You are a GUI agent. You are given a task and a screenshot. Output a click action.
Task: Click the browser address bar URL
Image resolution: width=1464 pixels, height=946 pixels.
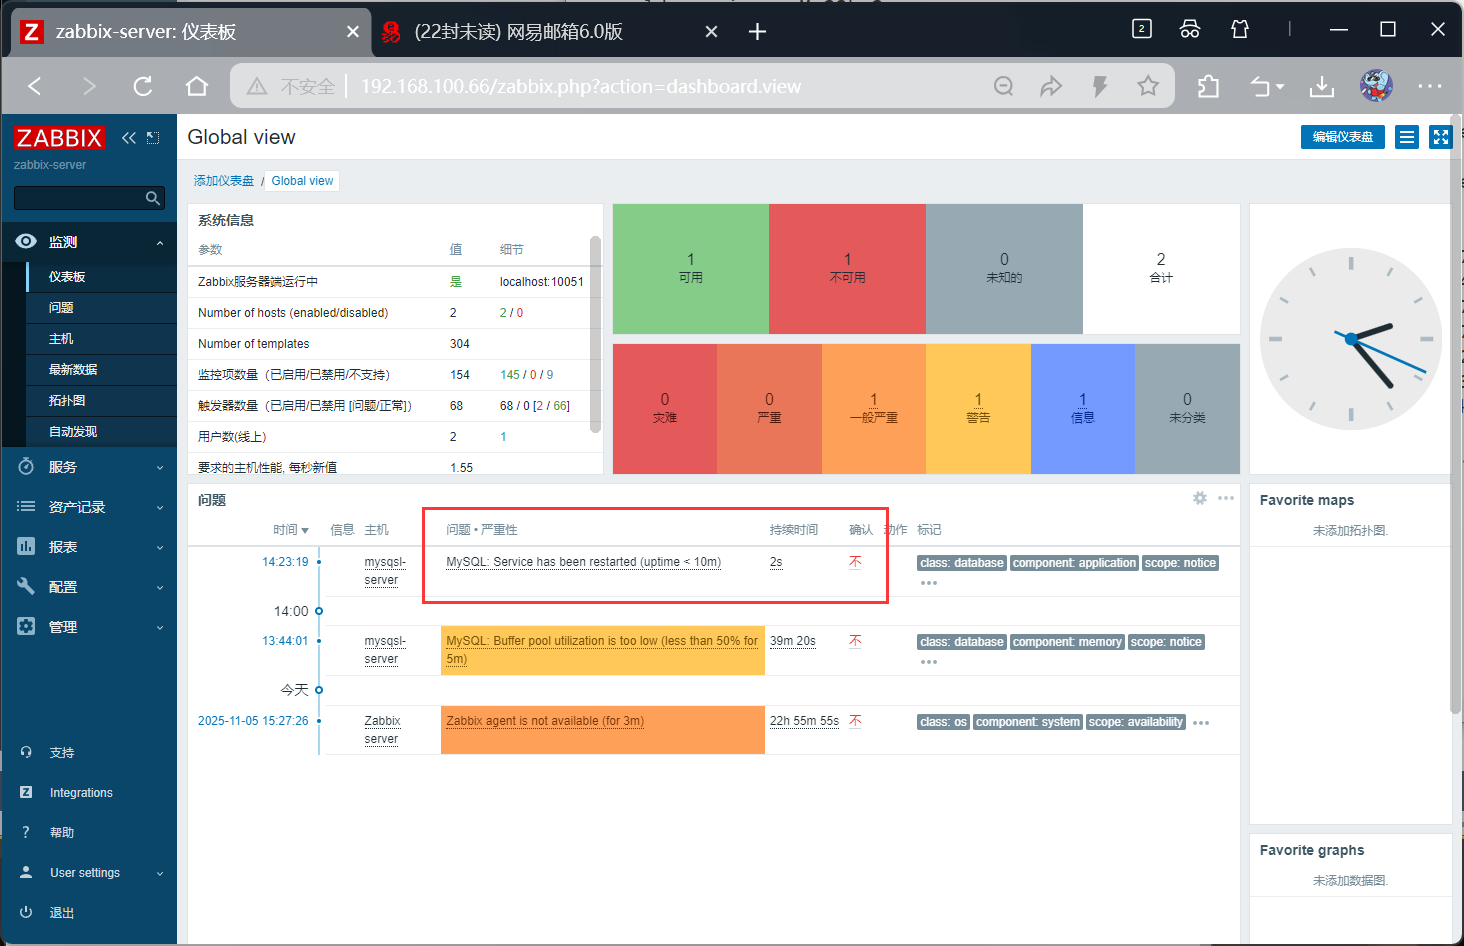(x=581, y=86)
